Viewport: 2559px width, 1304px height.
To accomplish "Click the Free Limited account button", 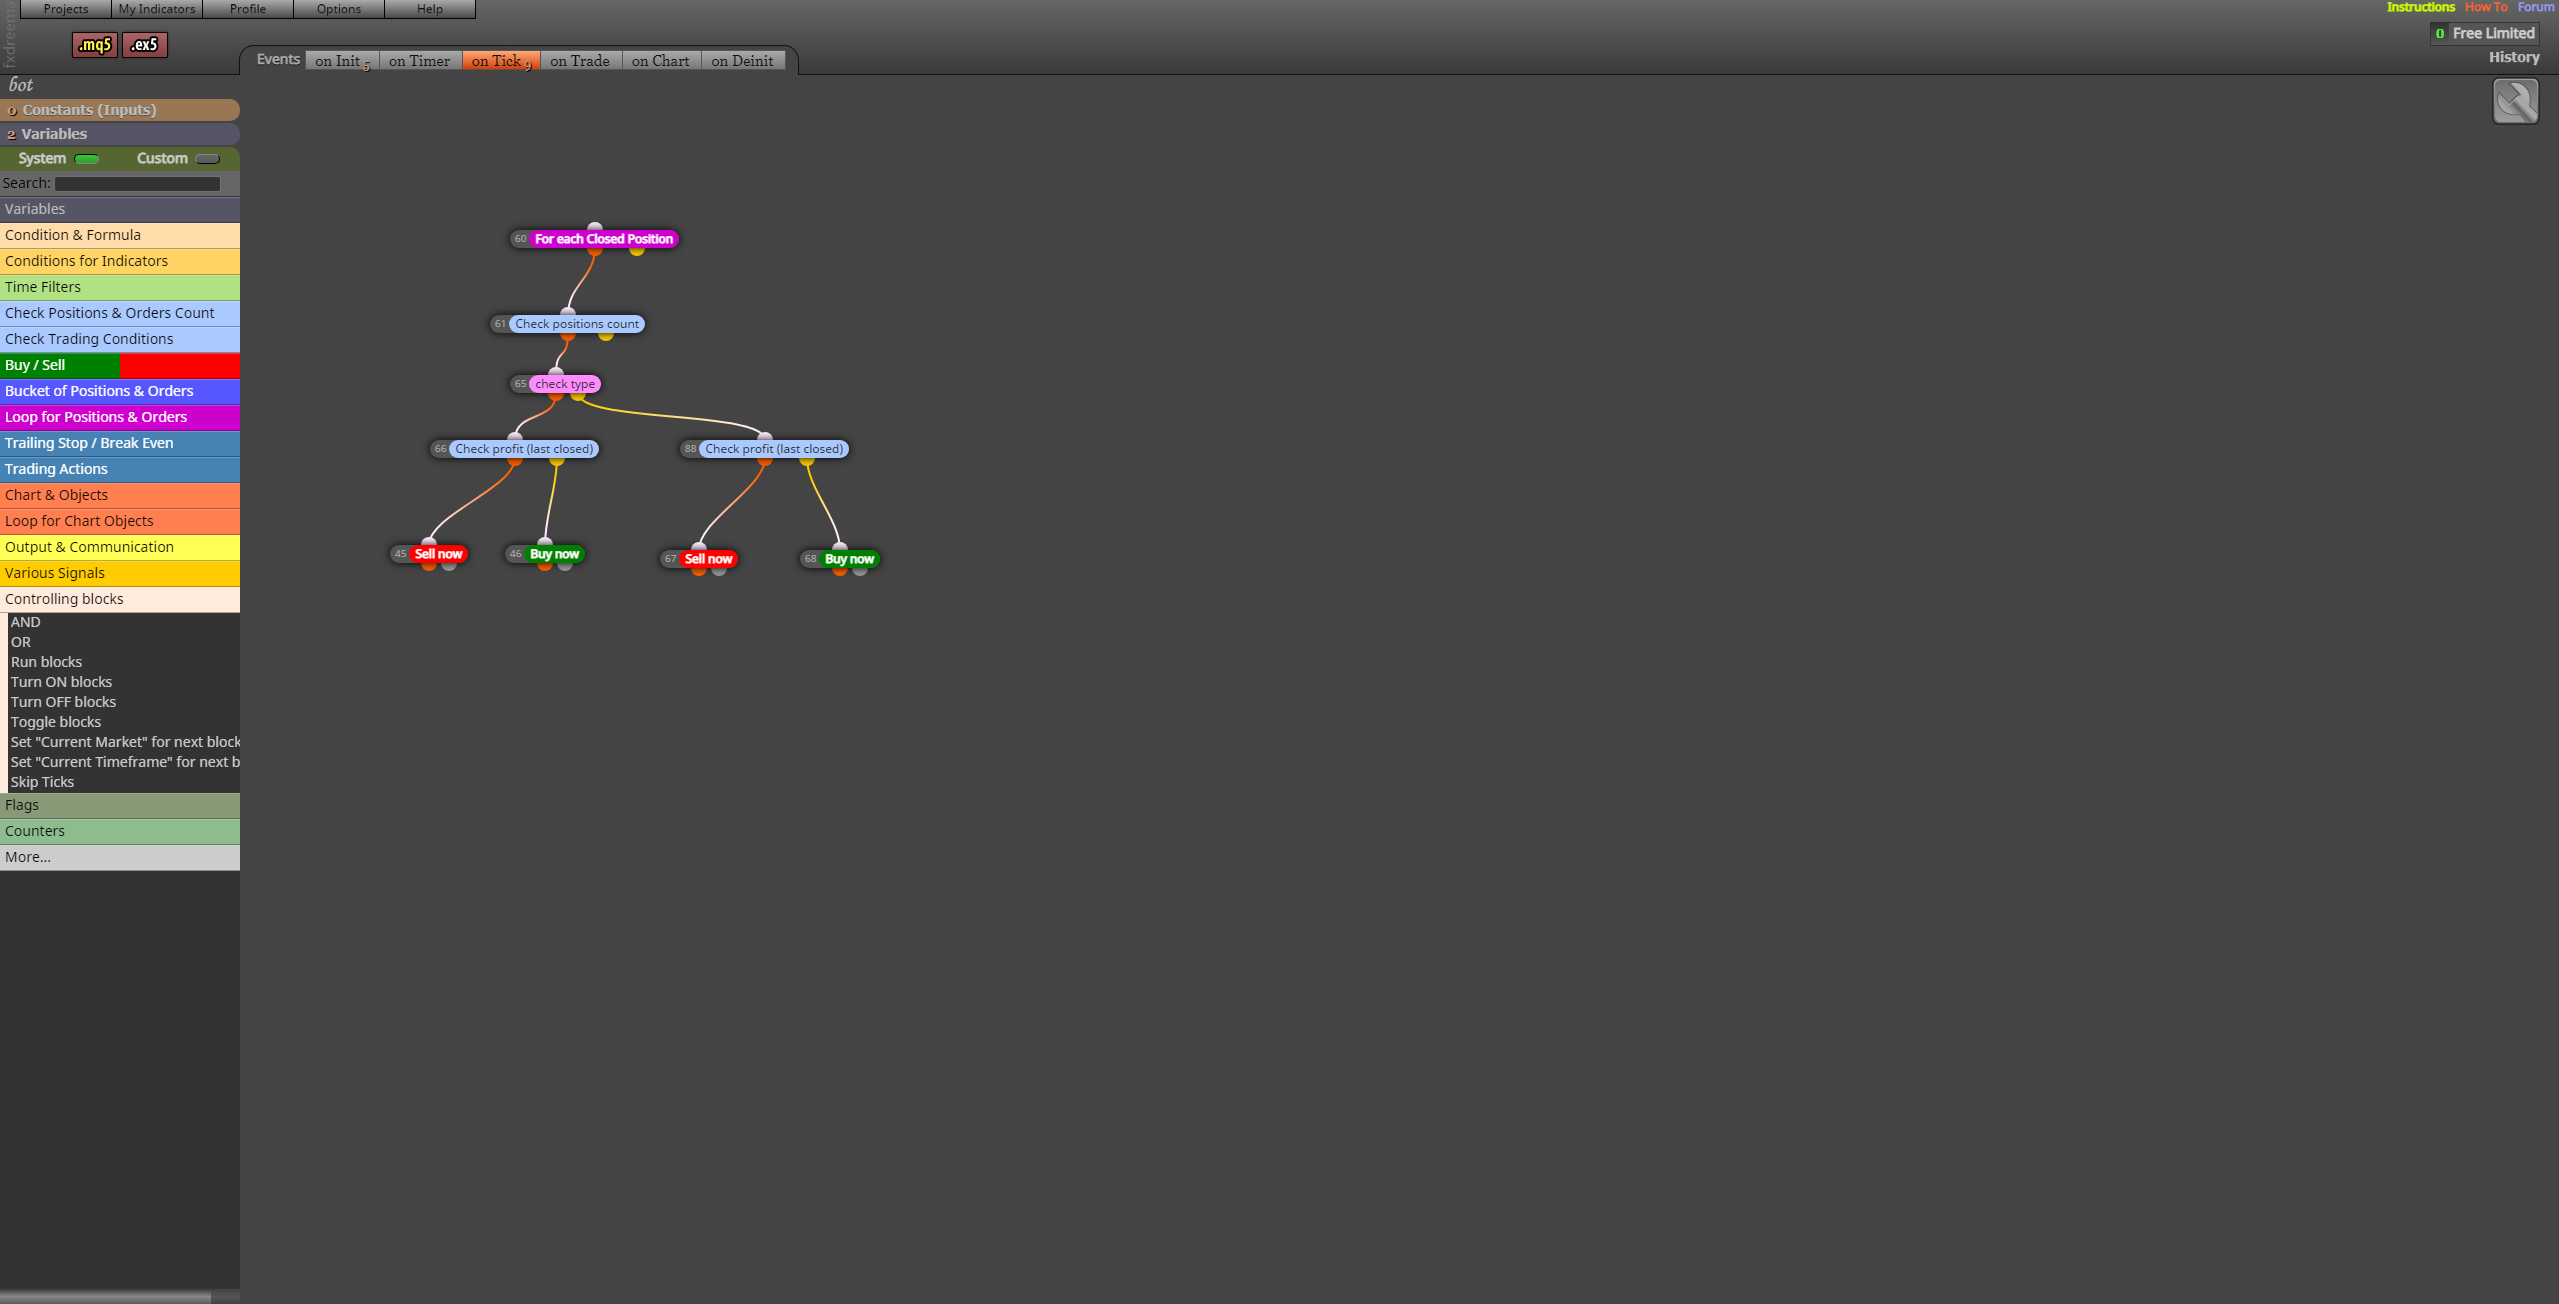I will [x=2484, y=34].
